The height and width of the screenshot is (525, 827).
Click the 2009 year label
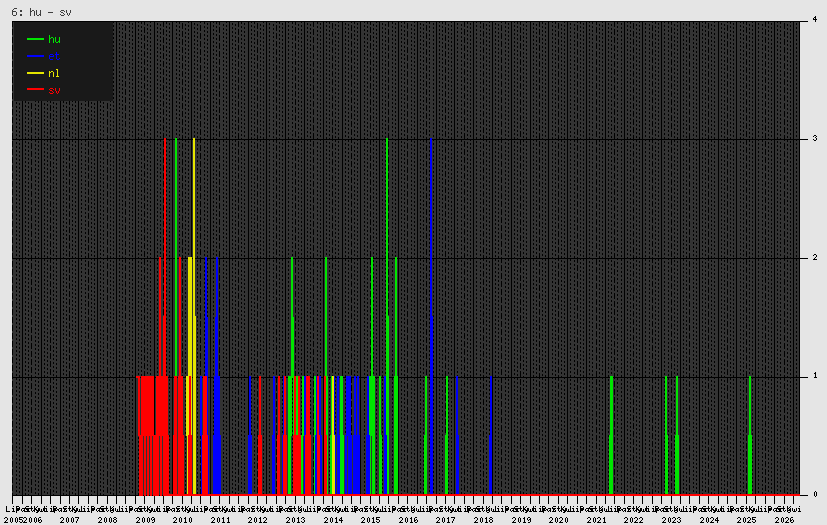point(146,520)
